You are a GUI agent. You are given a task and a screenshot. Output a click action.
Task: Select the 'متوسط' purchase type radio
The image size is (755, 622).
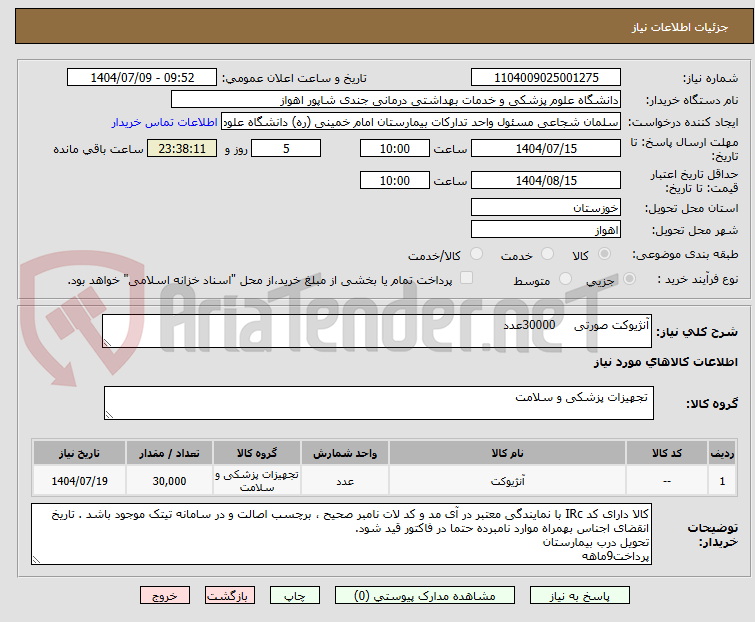click(x=565, y=279)
